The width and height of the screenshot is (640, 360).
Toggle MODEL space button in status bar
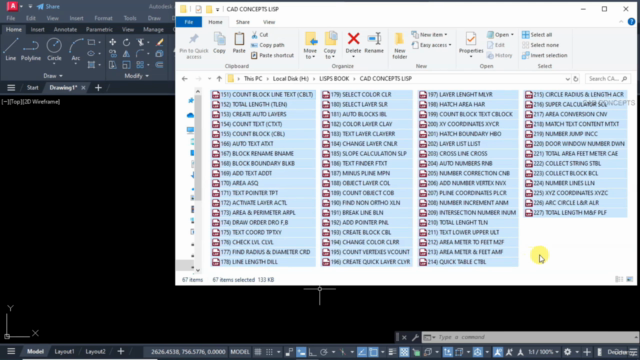coord(240,352)
